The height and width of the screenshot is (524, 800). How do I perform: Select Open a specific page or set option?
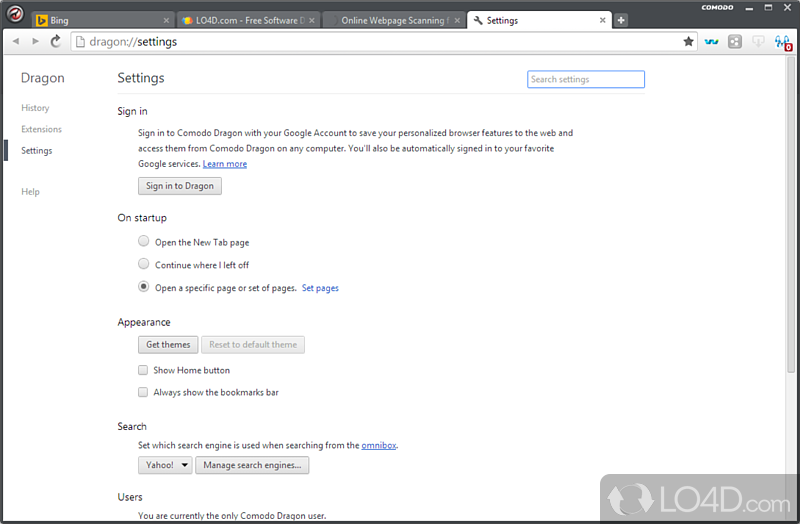(143, 287)
